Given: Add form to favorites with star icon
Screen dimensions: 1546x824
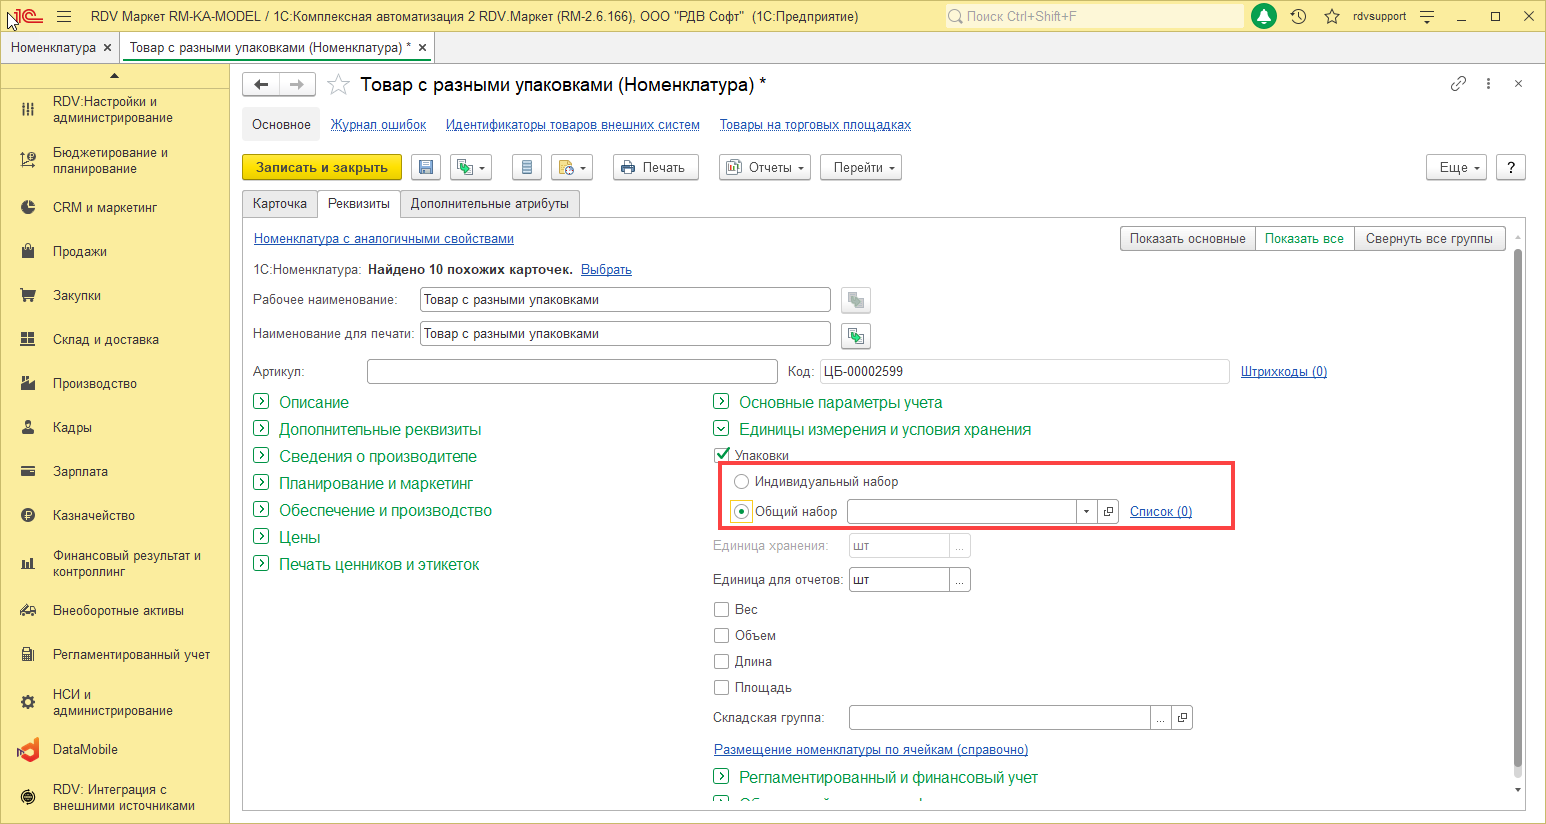Looking at the screenshot, I should (339, 85).
